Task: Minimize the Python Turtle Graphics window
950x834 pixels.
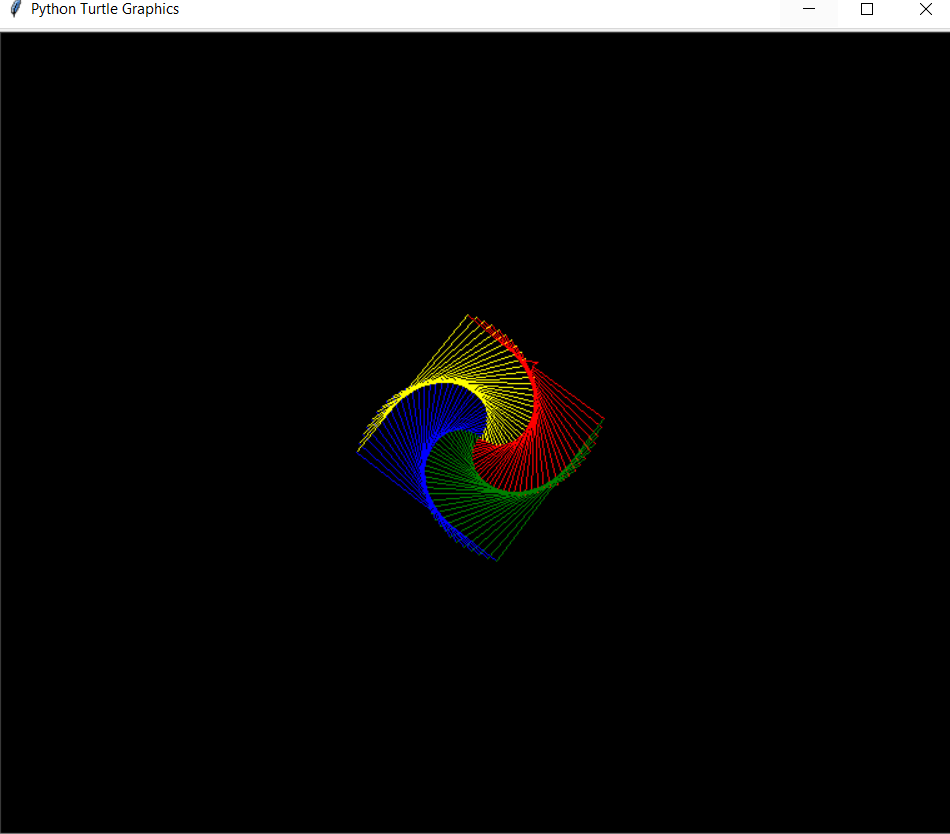Action: [x=809, y=9]
